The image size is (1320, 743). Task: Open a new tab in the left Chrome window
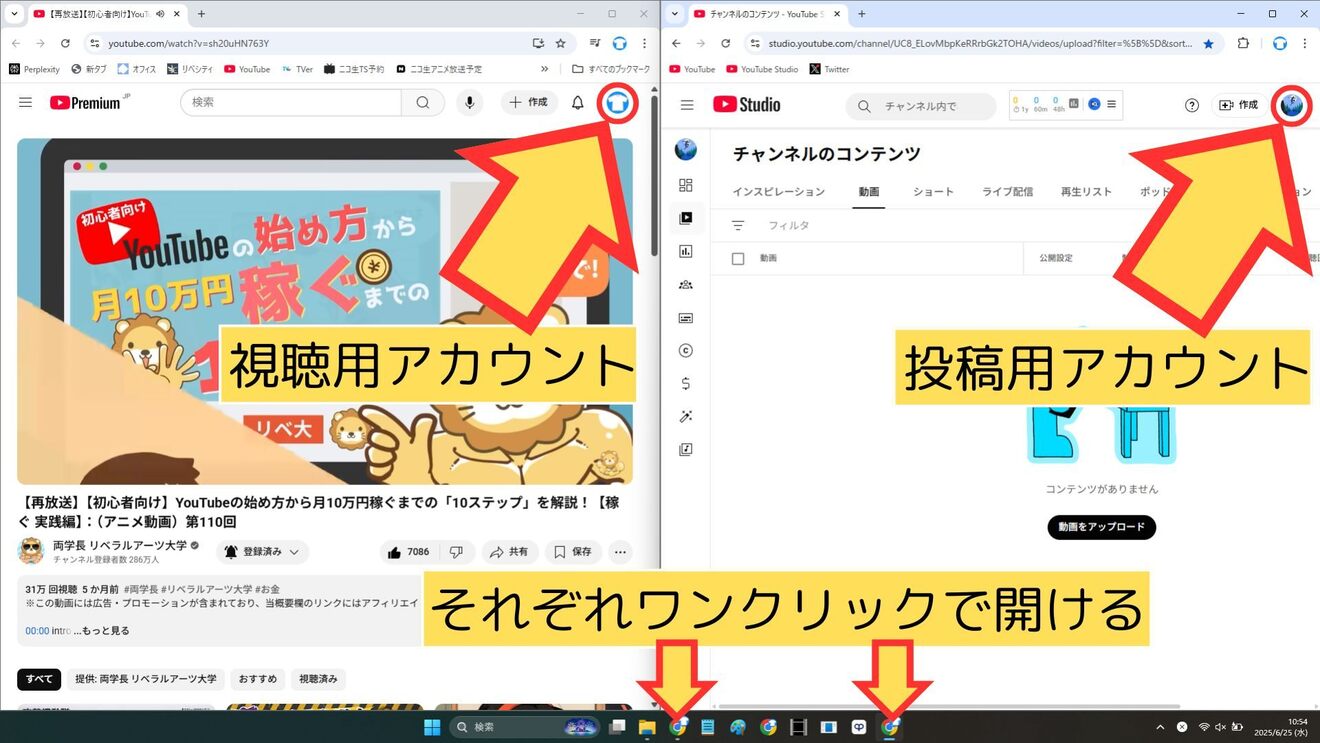pos(201,14)
